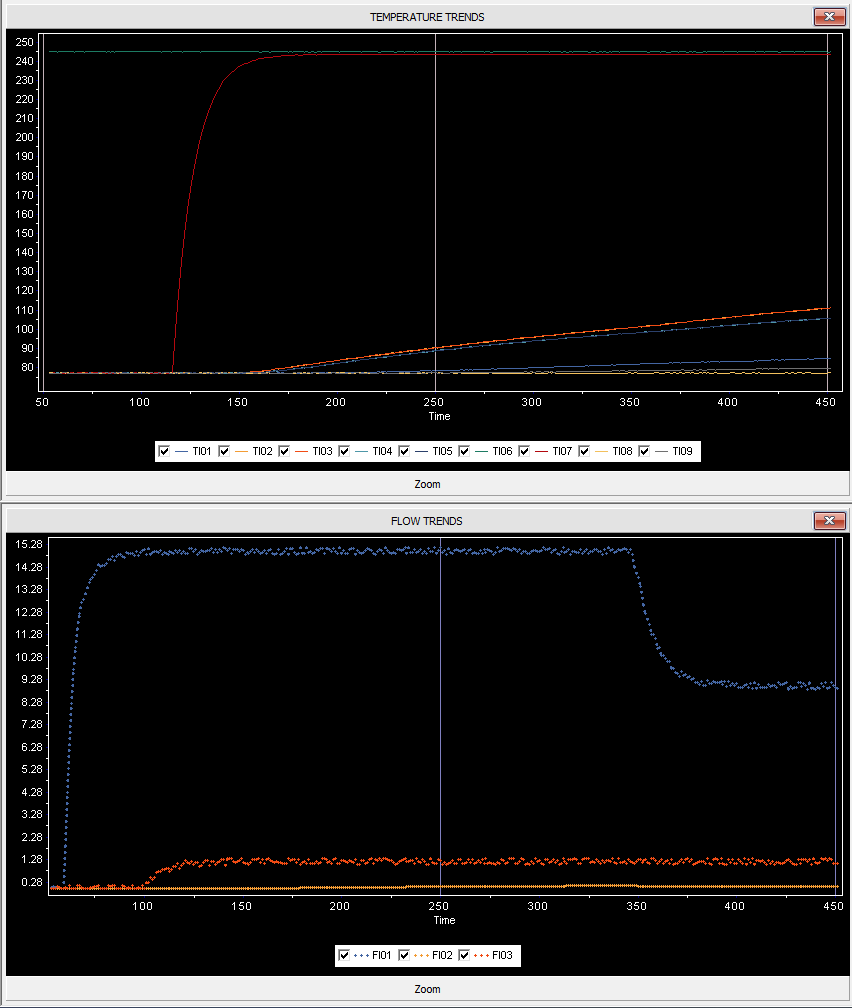This screenshot has height=1008, width=852.
Task: Toggle the TI02 series checkbox
Action: (x=224, y=452)
